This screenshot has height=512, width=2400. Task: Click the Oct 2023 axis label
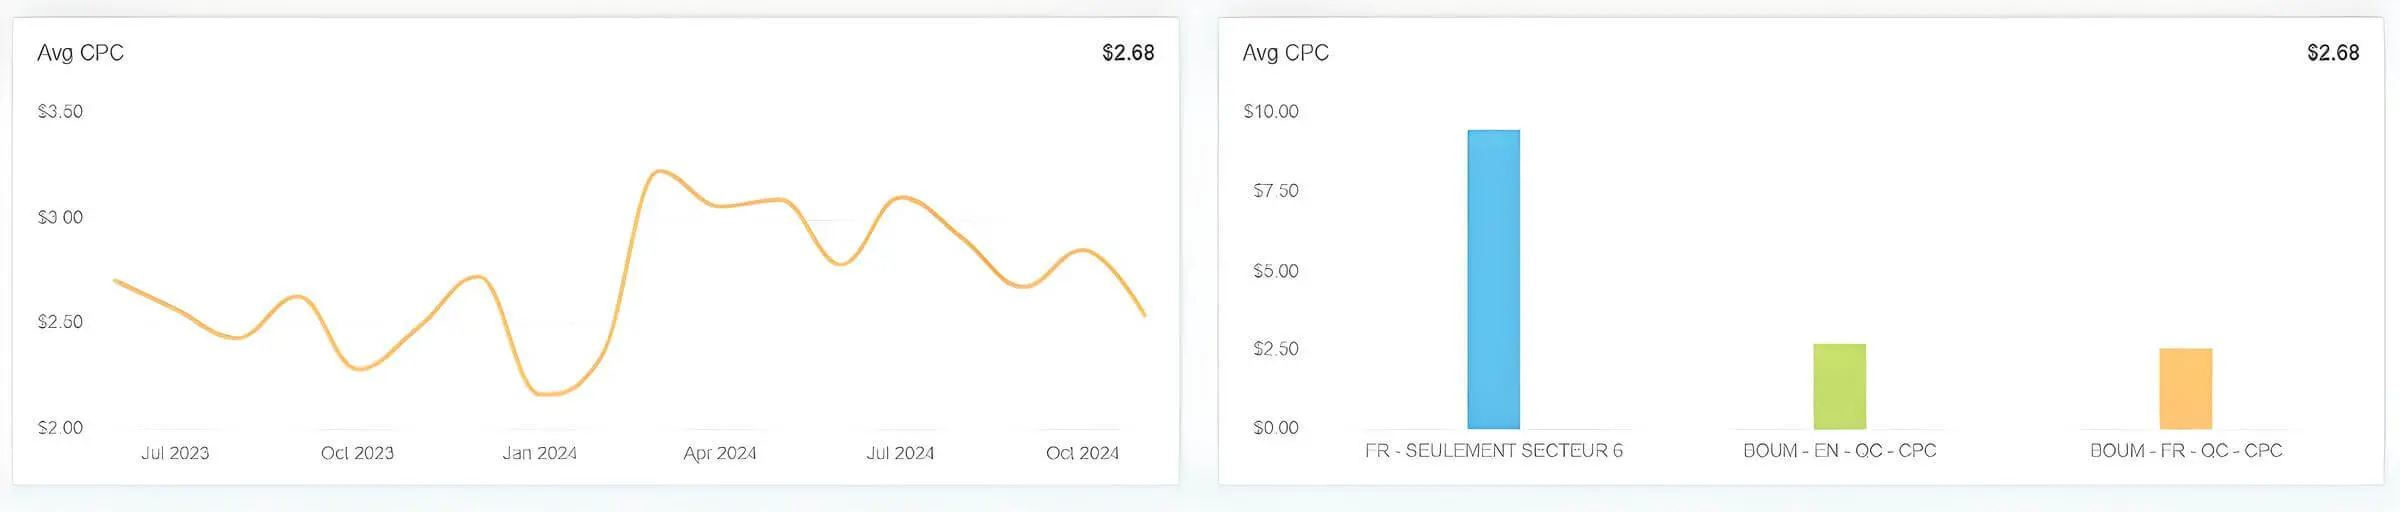(357, 453)
